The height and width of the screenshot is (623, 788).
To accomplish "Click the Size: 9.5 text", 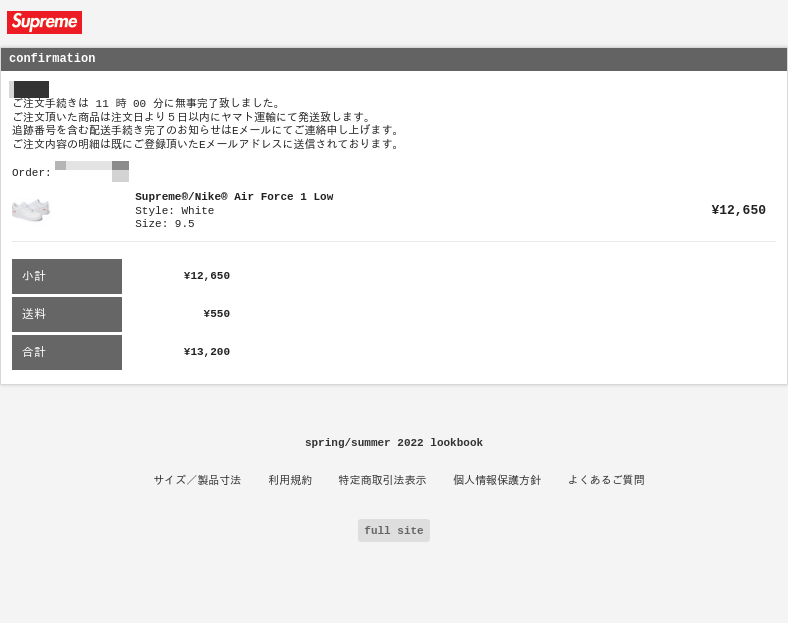I will click(164, 224).
